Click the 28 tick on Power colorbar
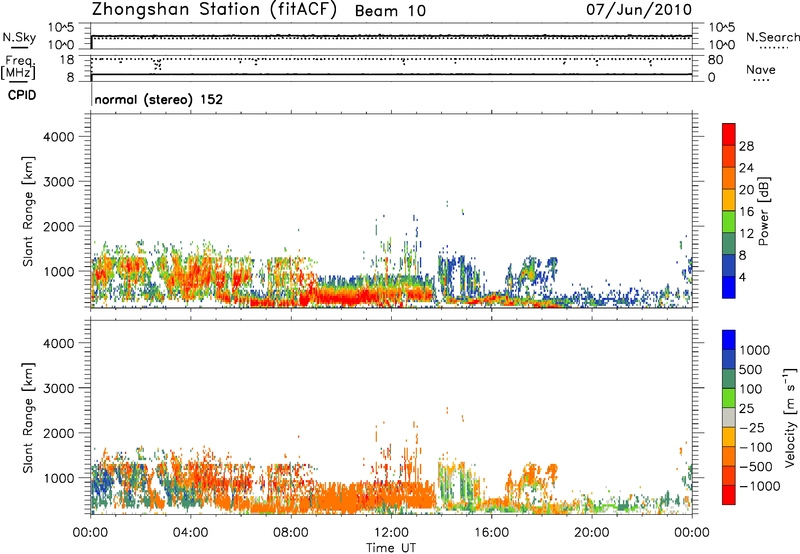The width and height of the screenshot is (800, 554). pos(746,146)
